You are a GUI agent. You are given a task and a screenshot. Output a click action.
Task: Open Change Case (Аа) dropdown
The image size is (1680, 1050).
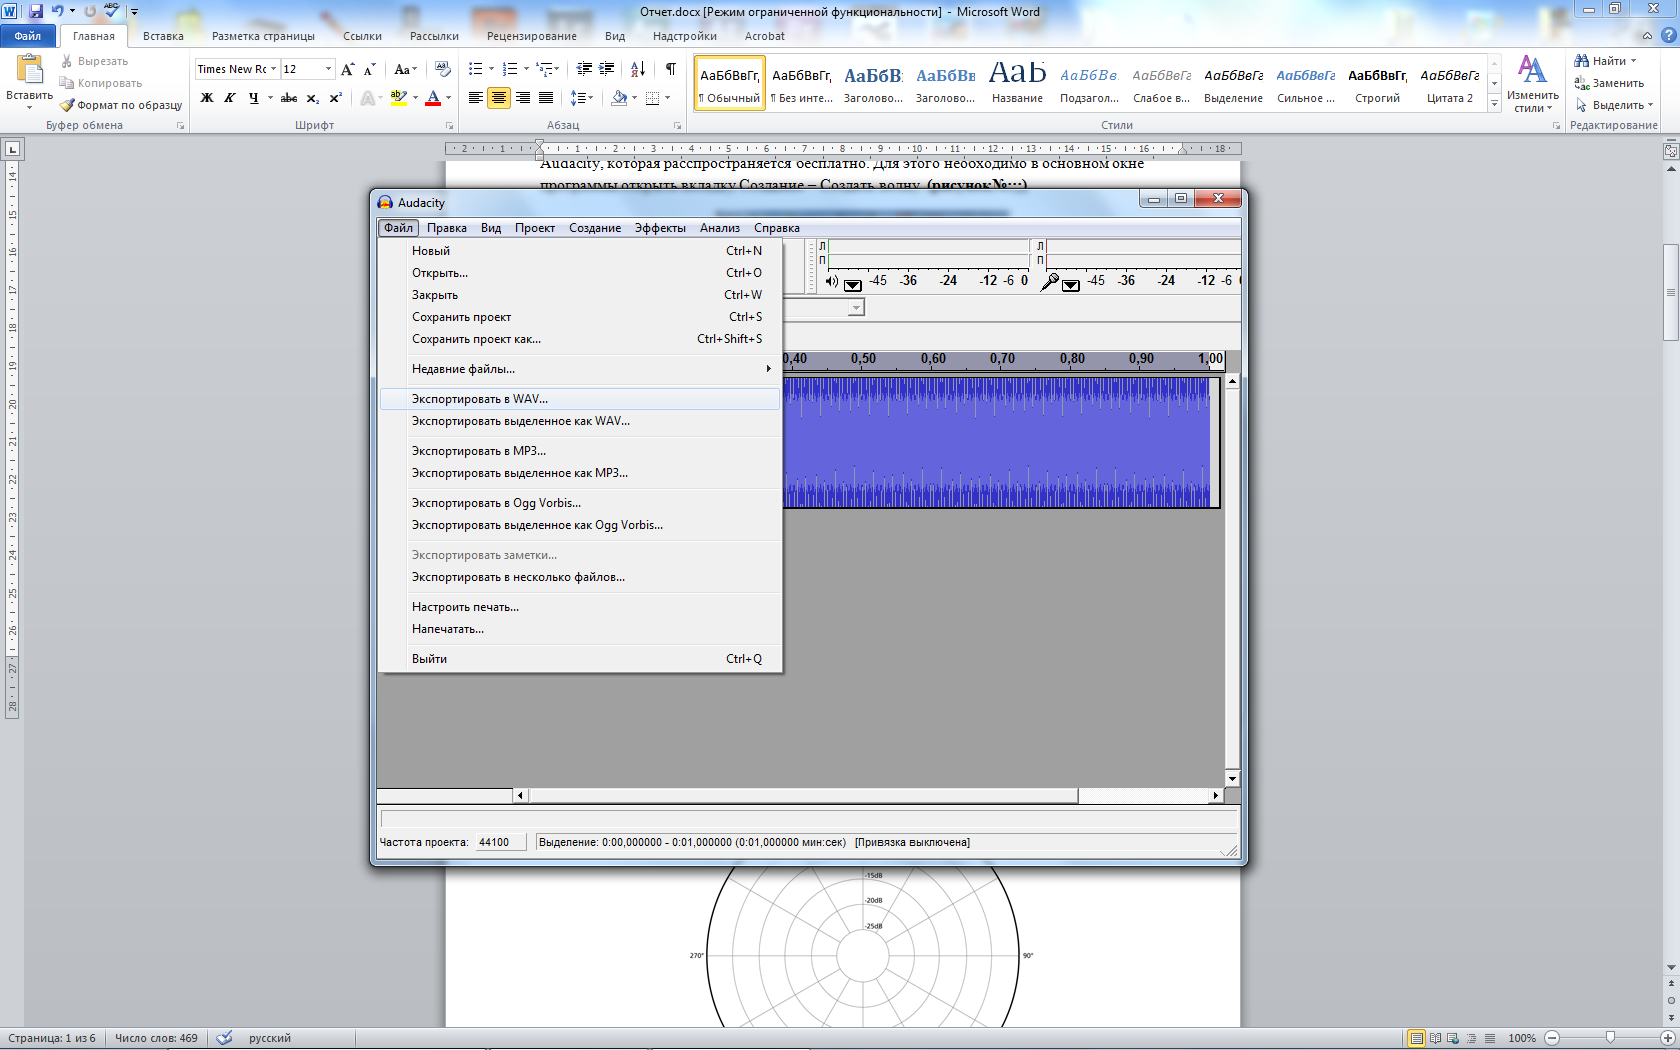coord(405,69)
